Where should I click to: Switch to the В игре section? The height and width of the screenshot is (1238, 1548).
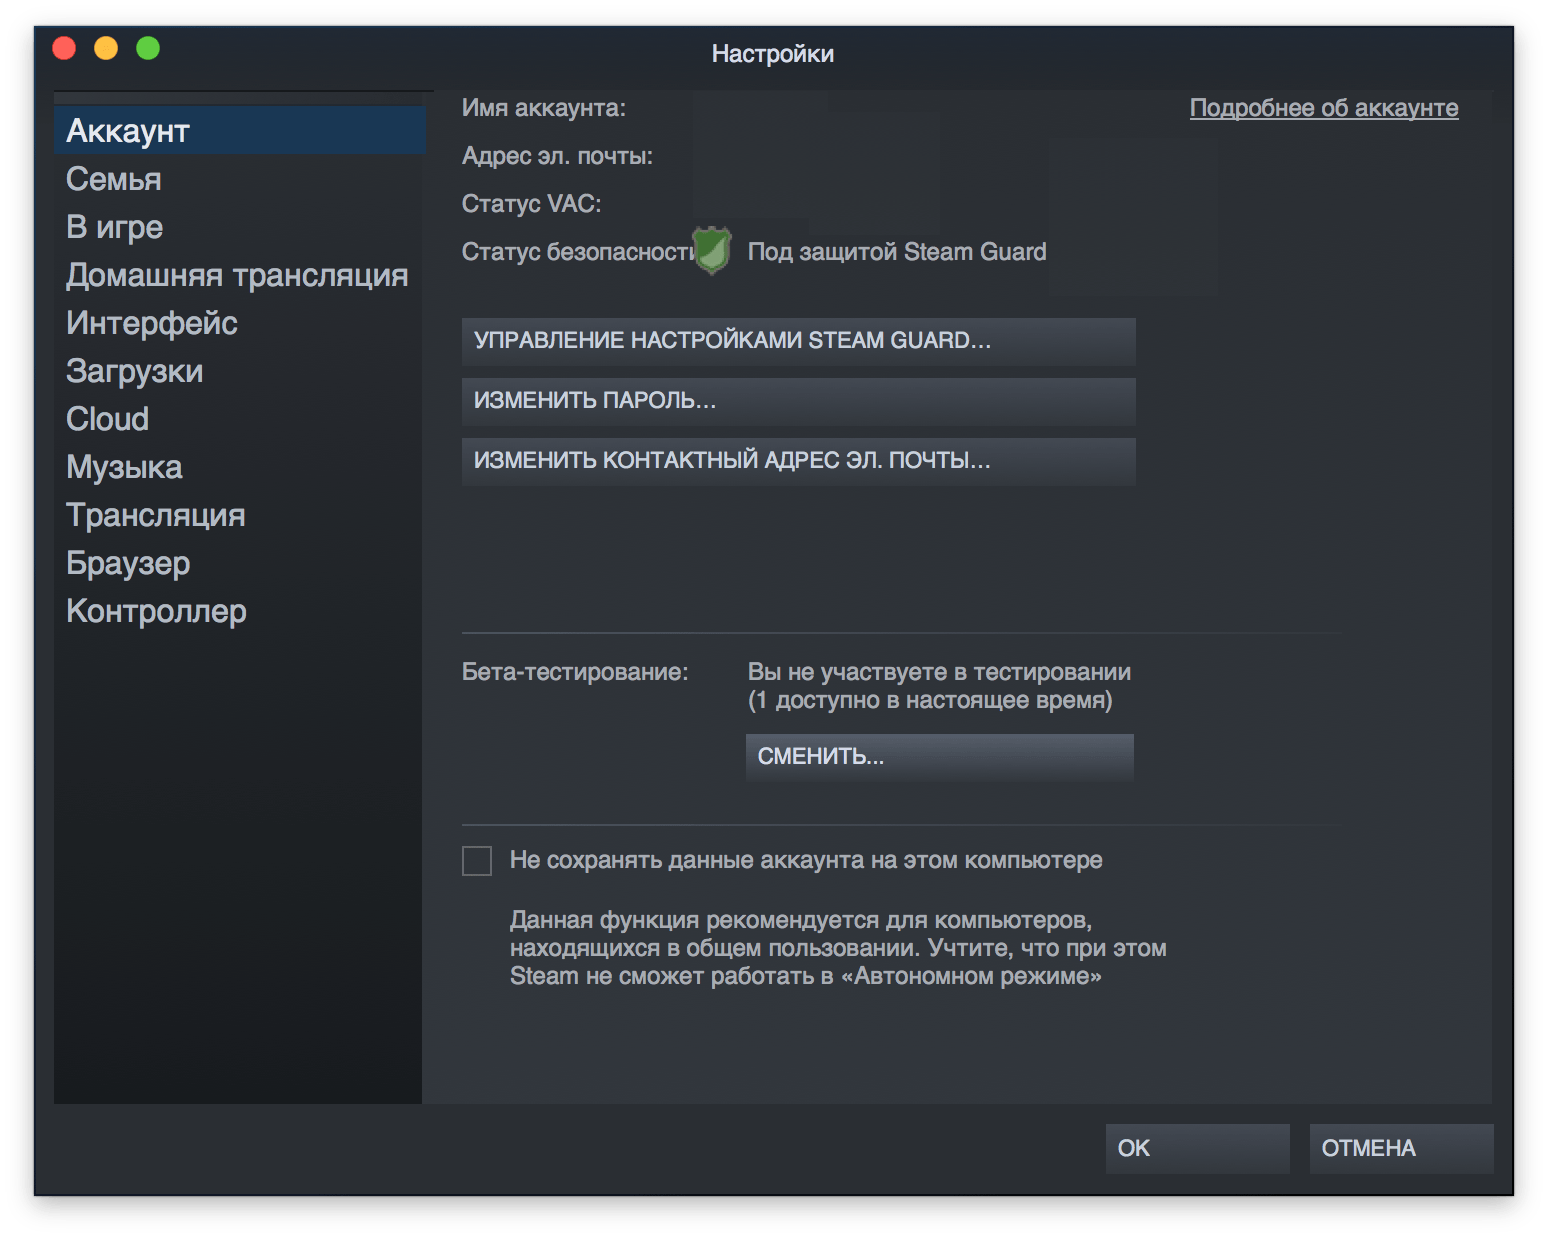coord(240,227)
